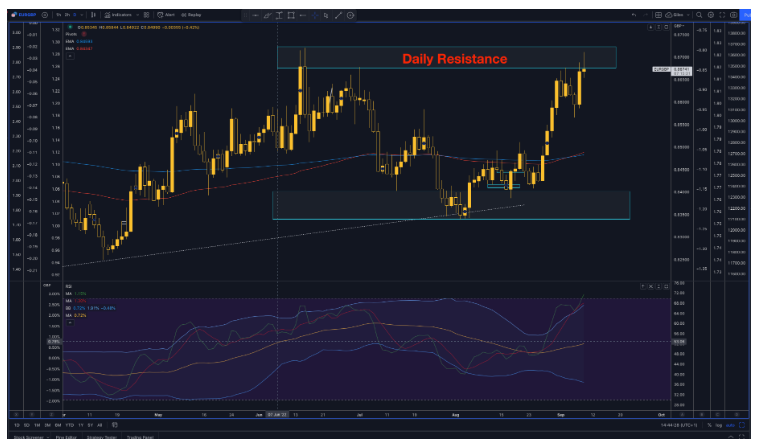Open the indicator templates grid icon
This screenshot has width=761, height=448.
click(x=146, y=15)
